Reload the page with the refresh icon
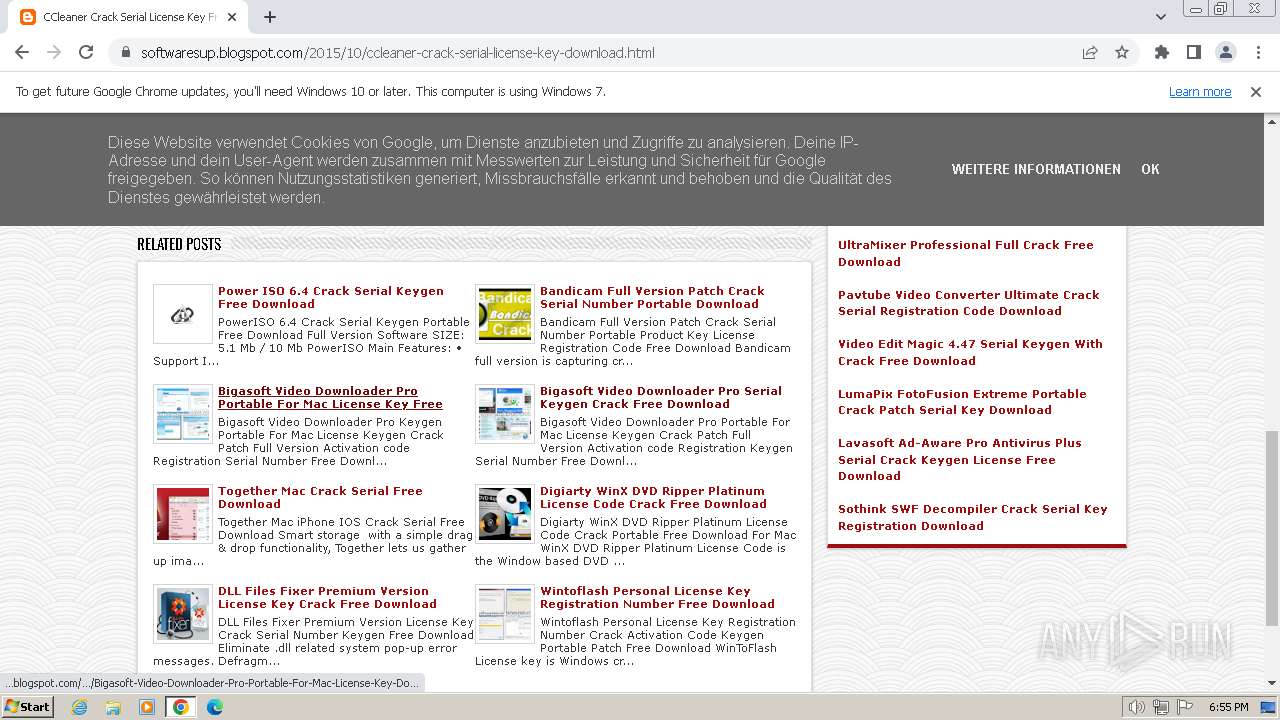 click(x=86, y=53)
